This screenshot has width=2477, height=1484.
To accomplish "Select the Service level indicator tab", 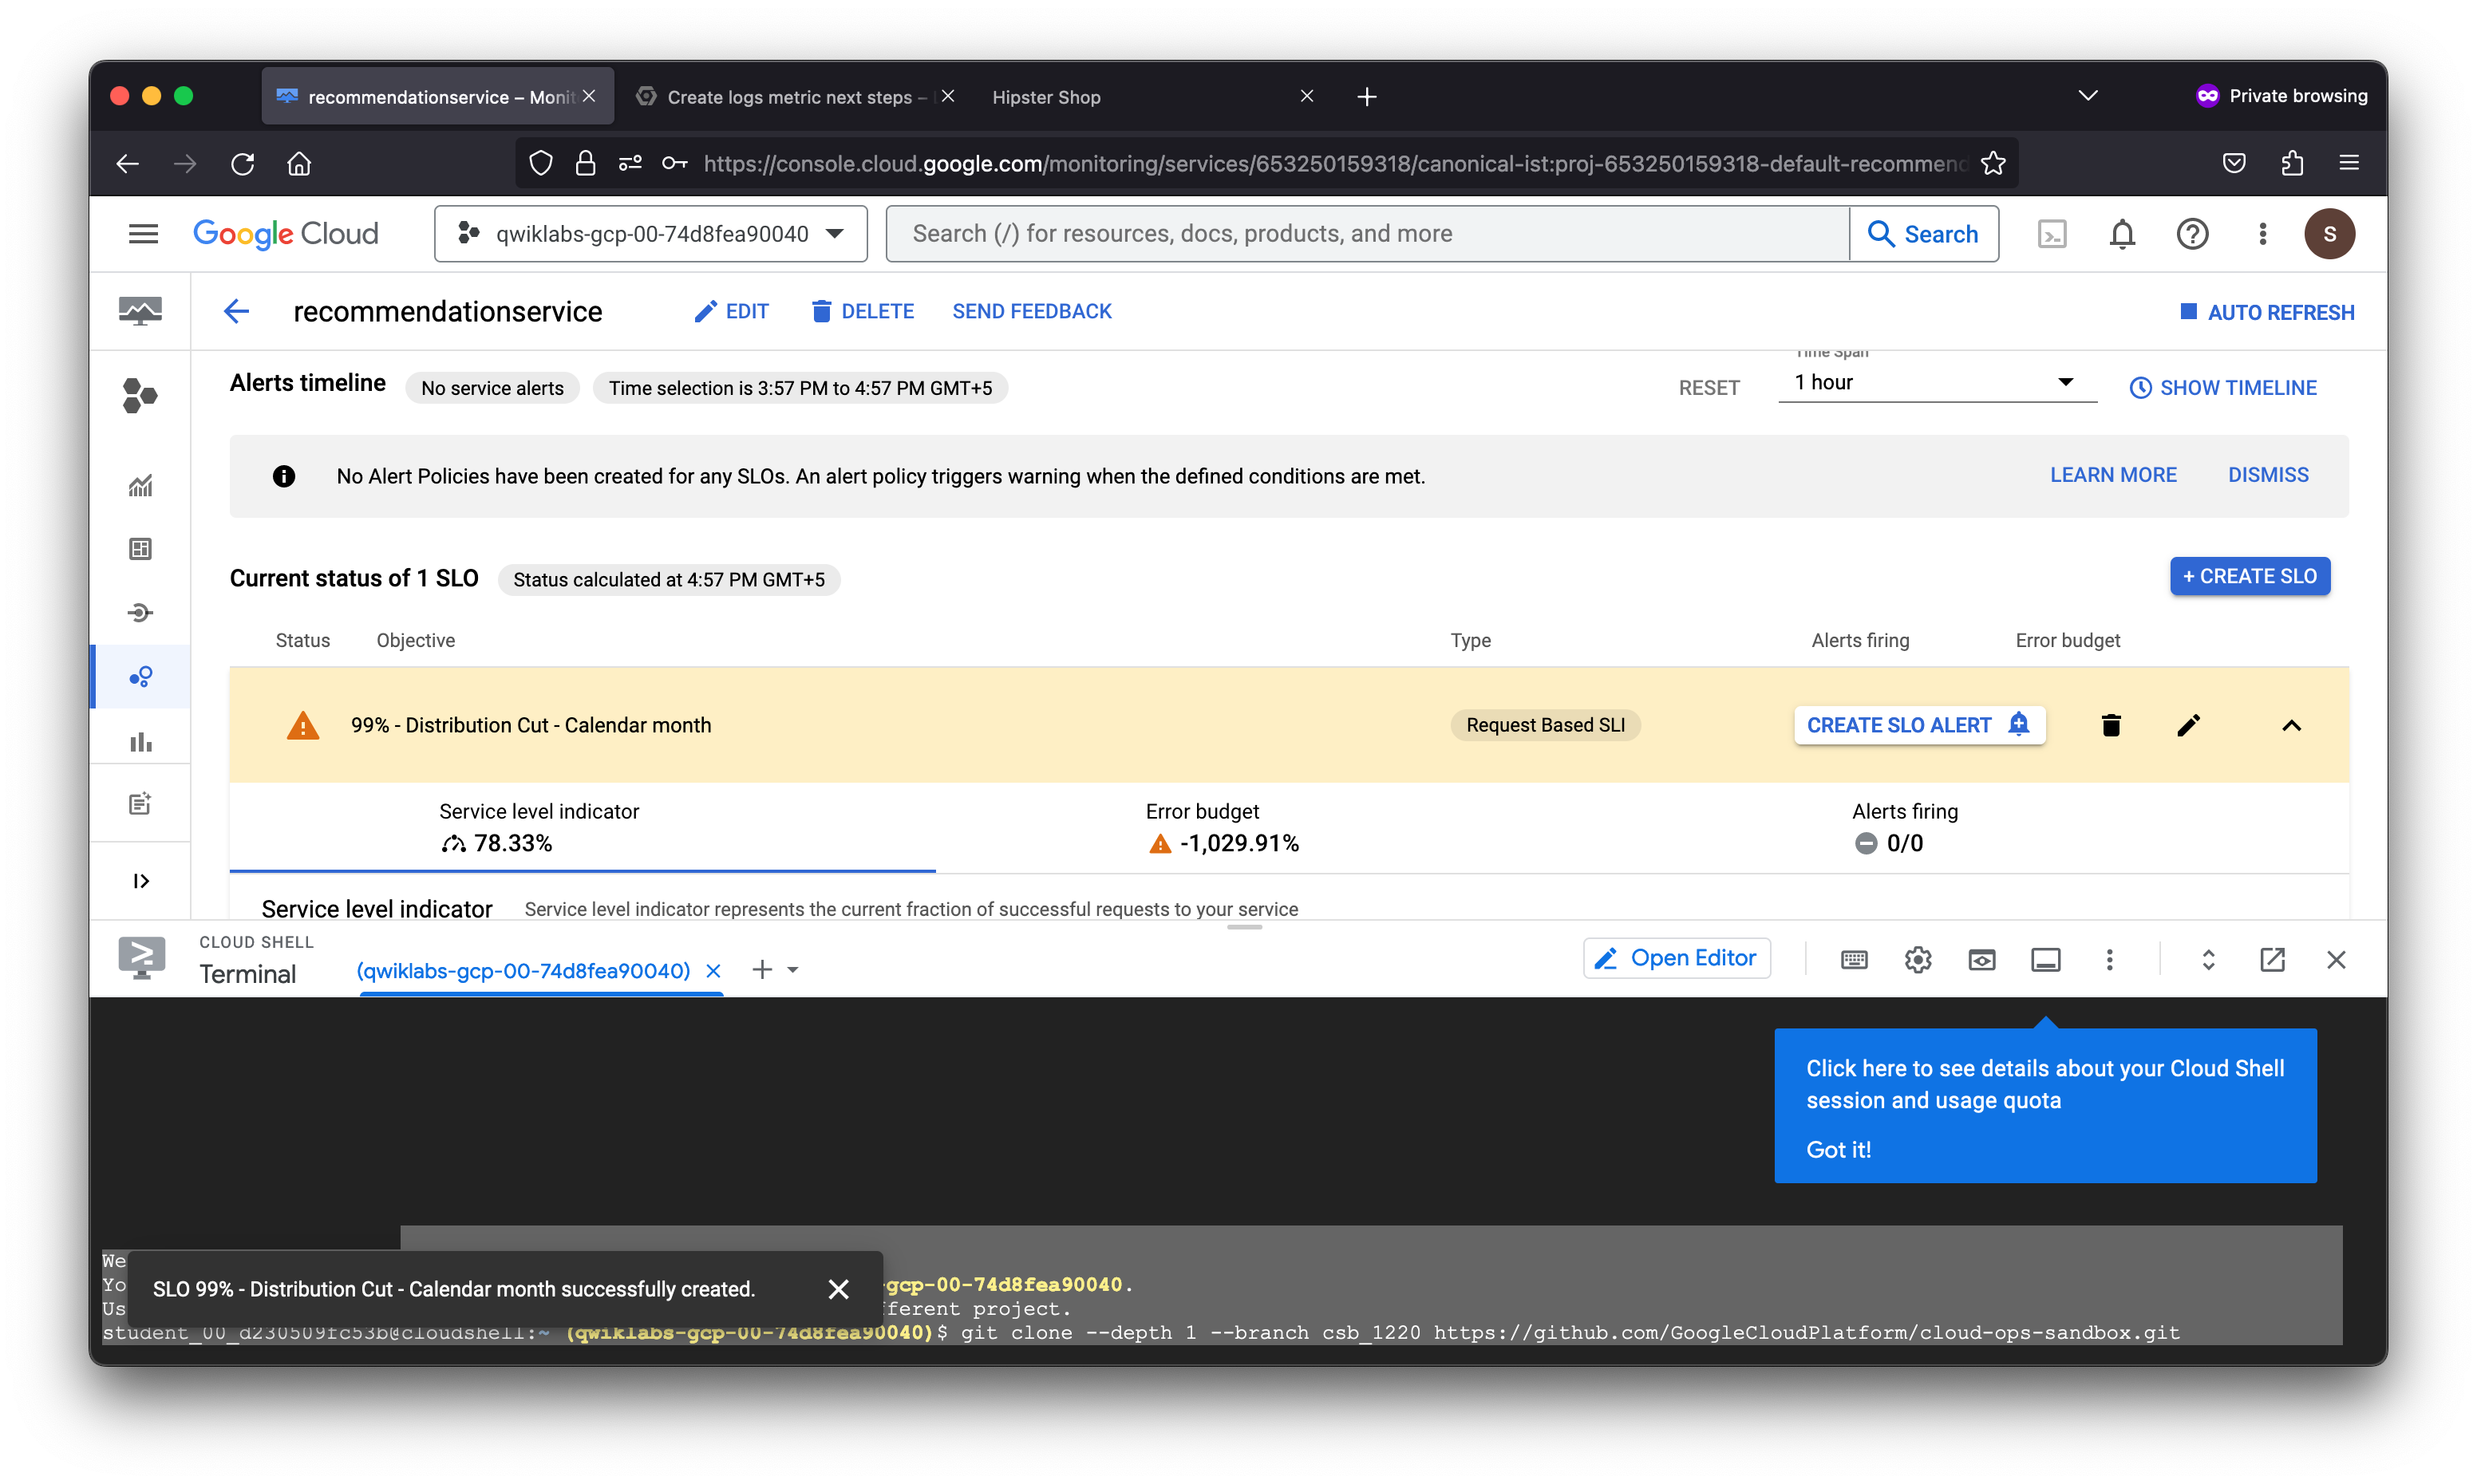I will 583,828.
